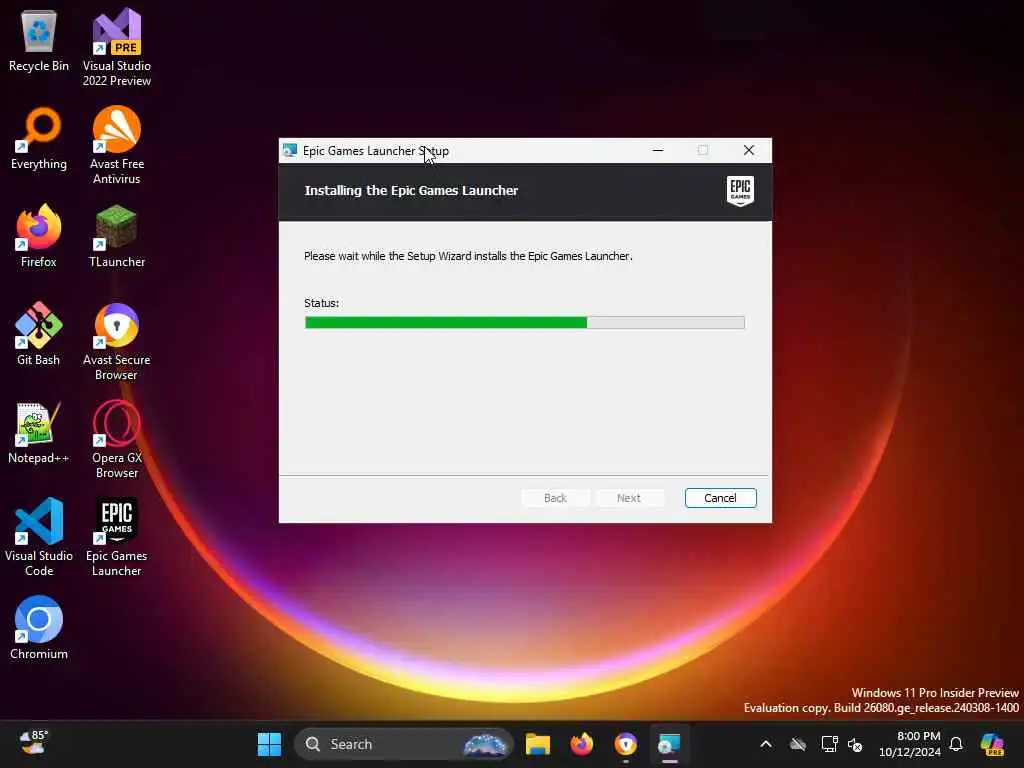Screen dimensions: 1024x768
Task: Click the setup window title bar icon
Action: point(290,151)
